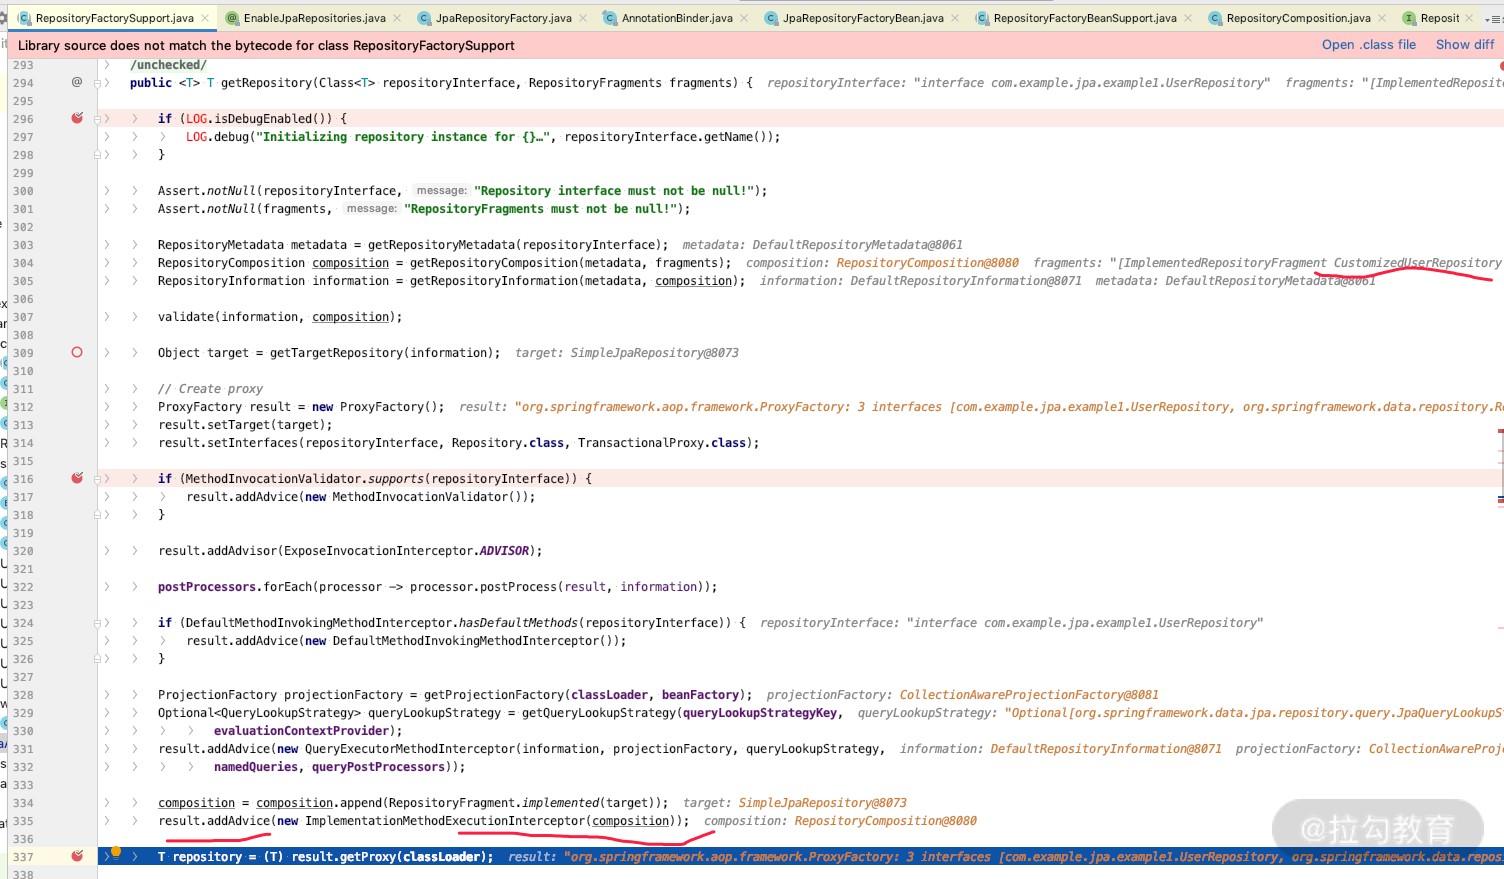
Task: Toggle the breakpoint on line 337
Action: point(77,856)
